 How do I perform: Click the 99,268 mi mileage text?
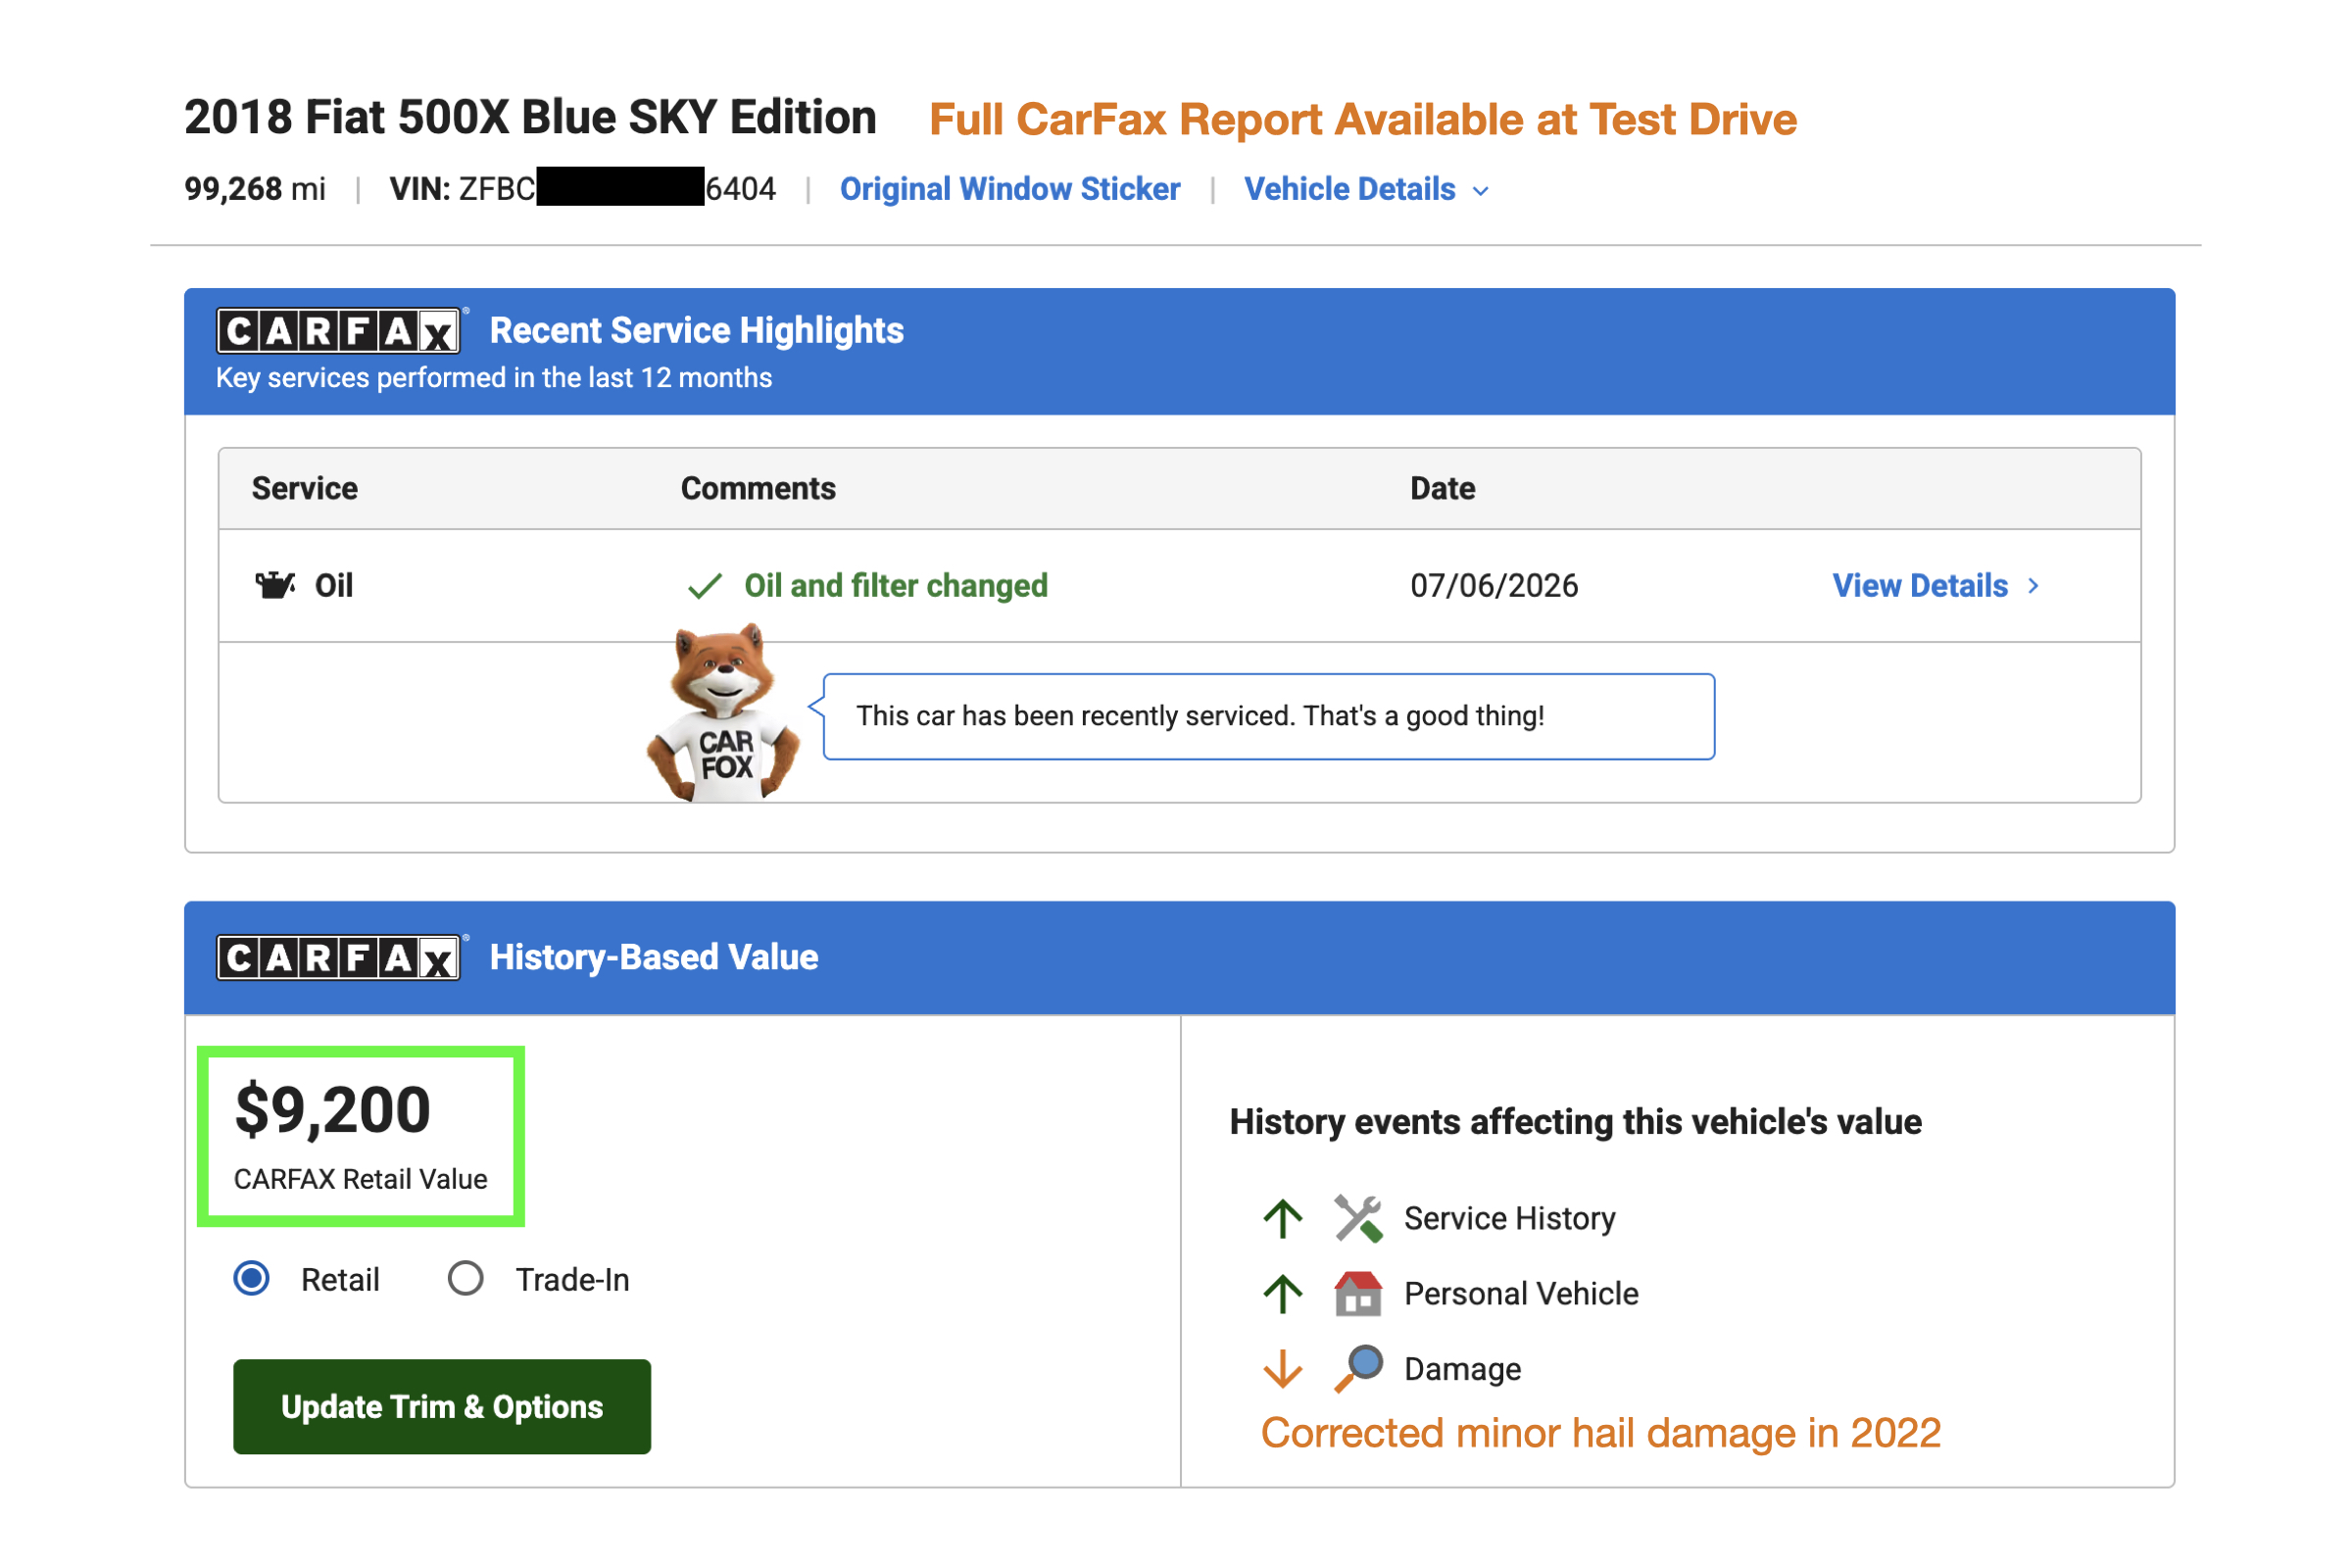255,189
